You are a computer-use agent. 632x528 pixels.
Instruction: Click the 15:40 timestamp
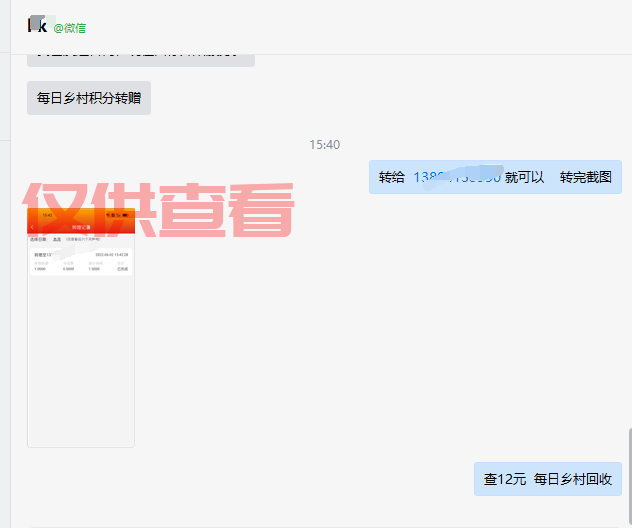coord(324,145)
